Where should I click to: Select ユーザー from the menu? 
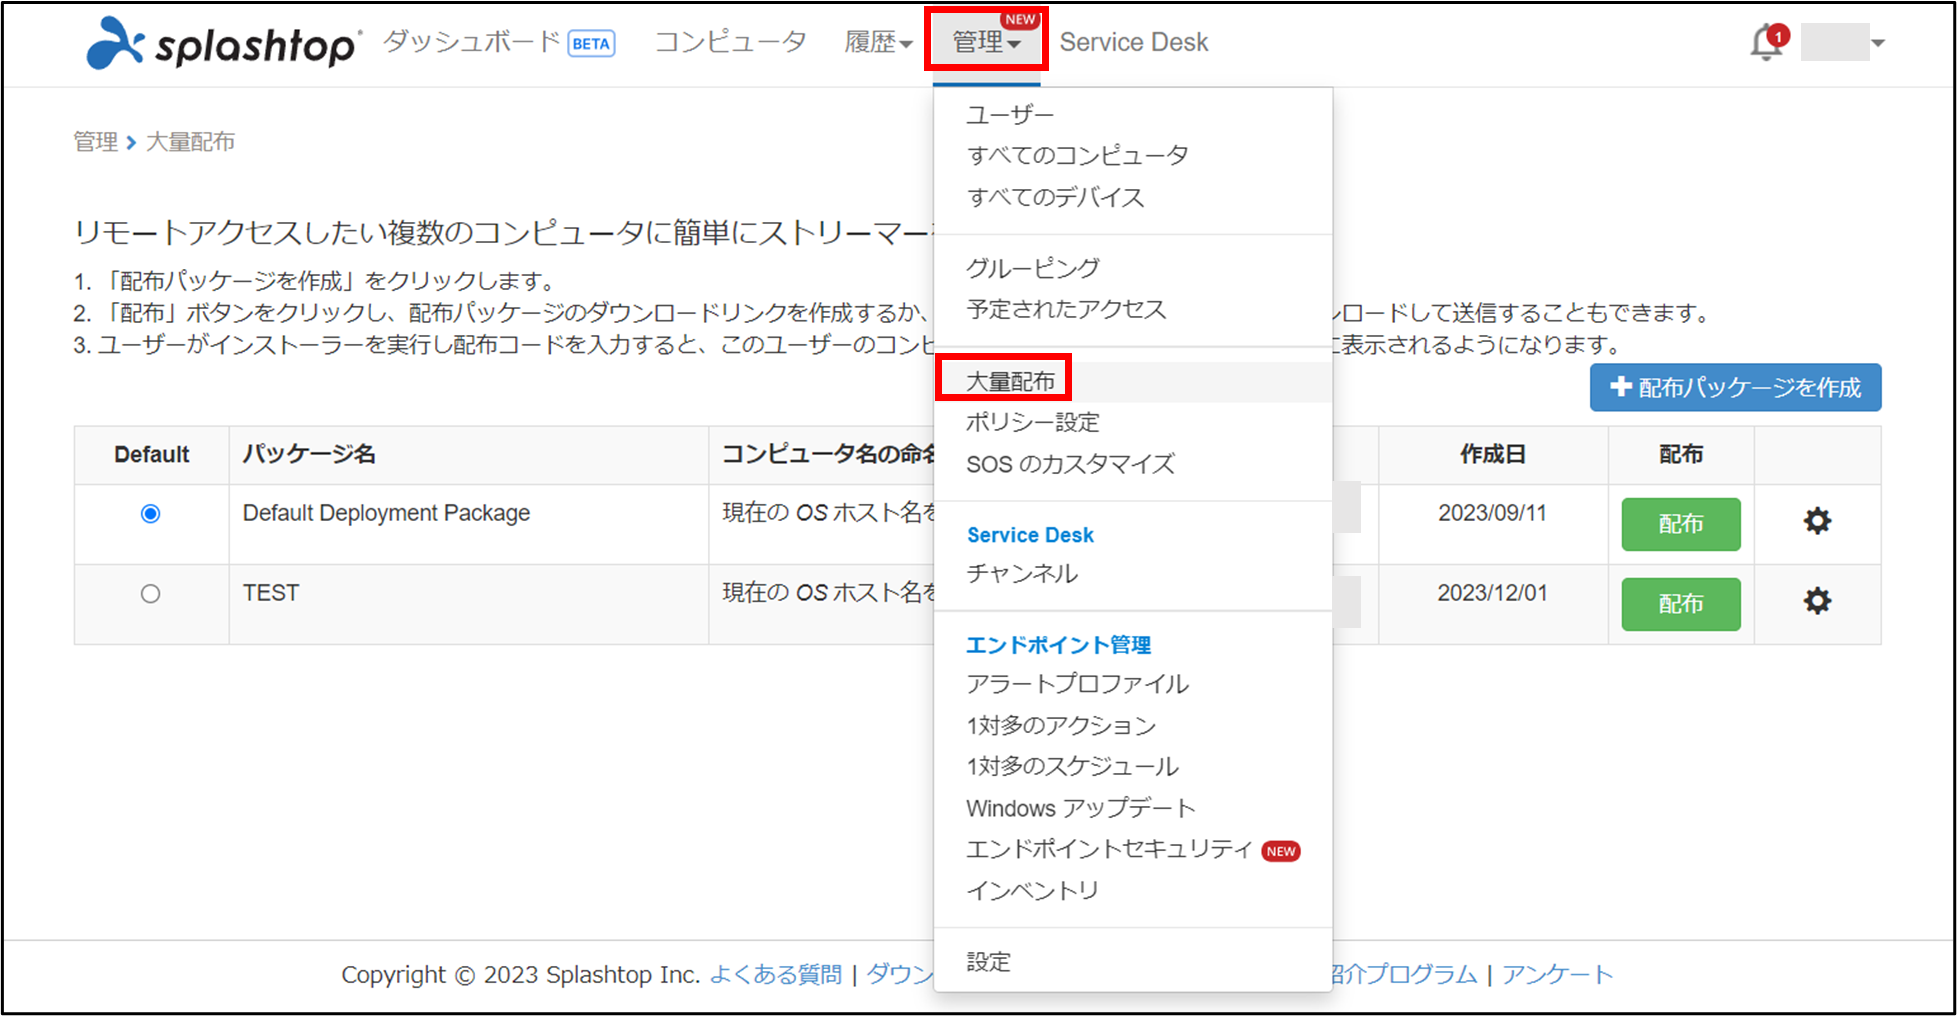tap(1010, 115)
